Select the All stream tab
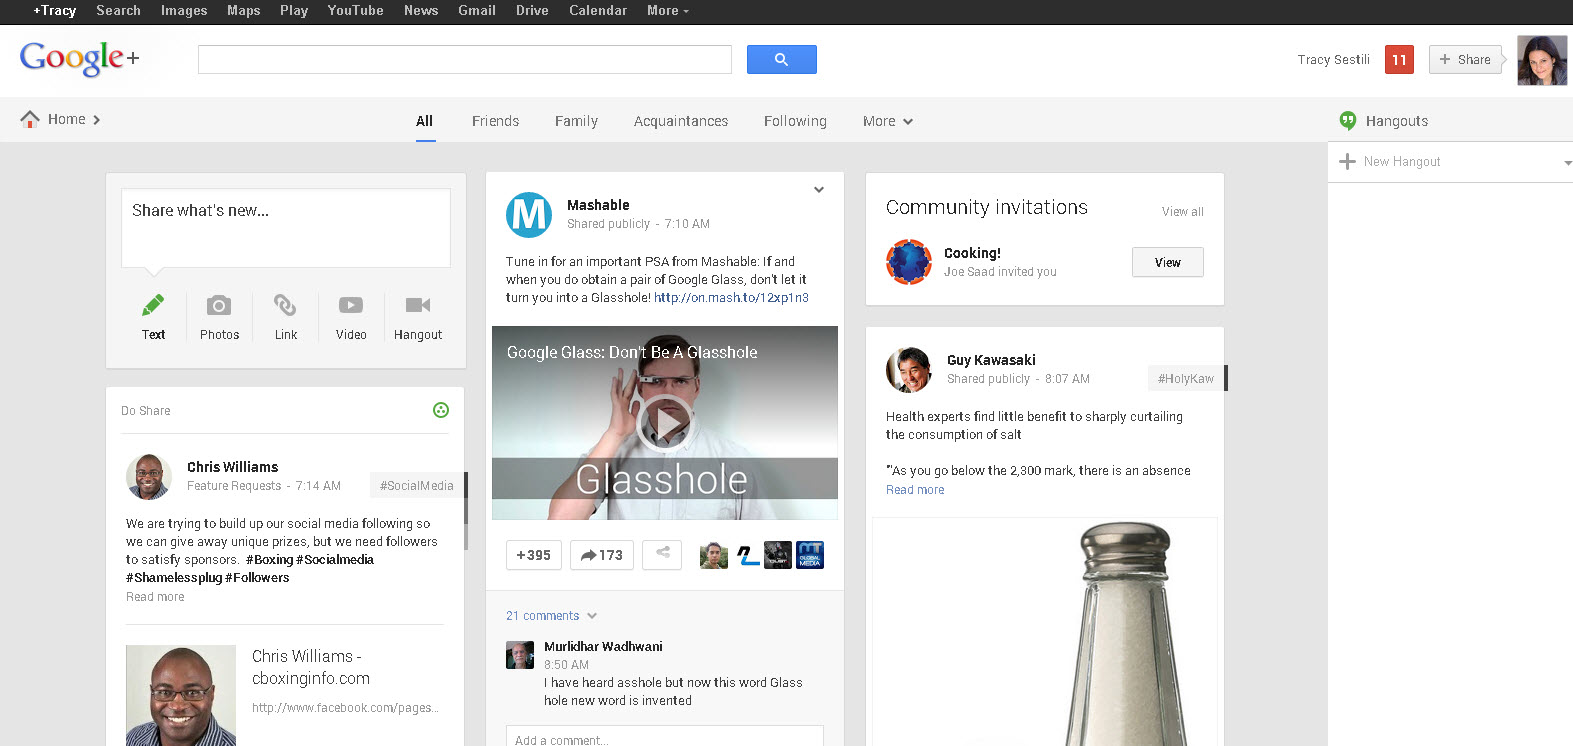The image size is (1573, 746). point(425,121)
